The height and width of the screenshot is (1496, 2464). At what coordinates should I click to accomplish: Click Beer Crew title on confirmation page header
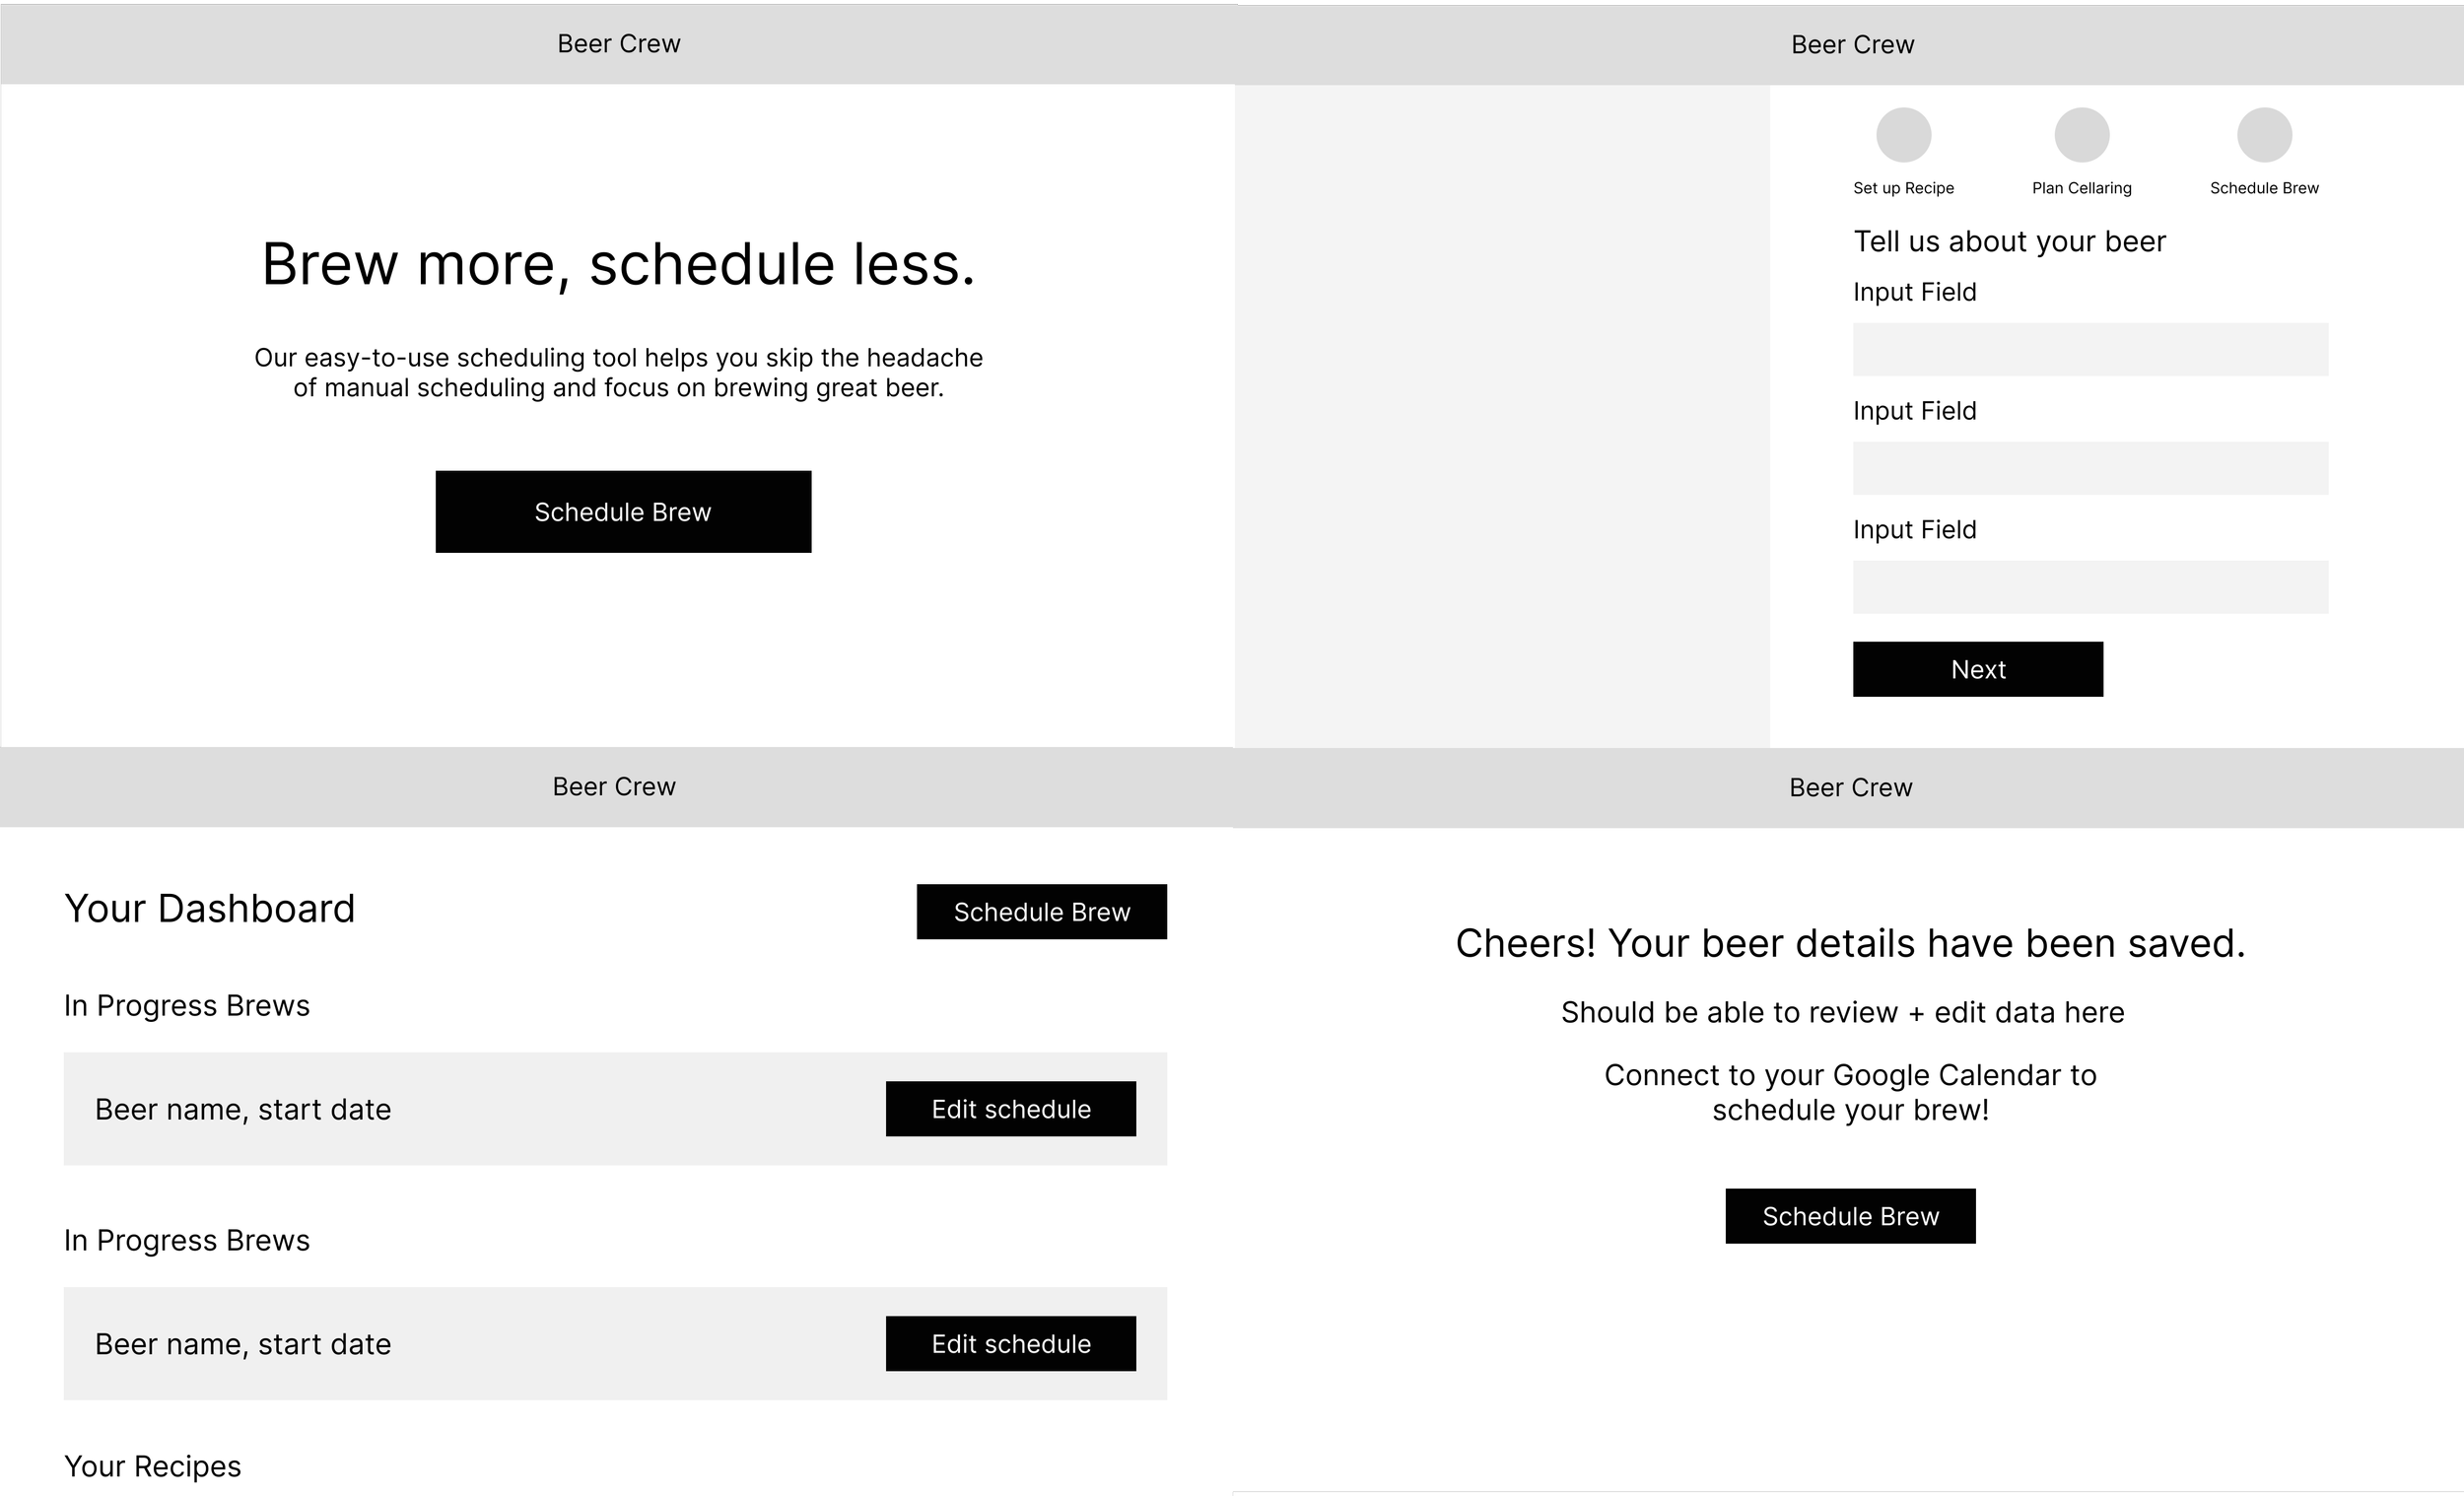pos(1850,788)
